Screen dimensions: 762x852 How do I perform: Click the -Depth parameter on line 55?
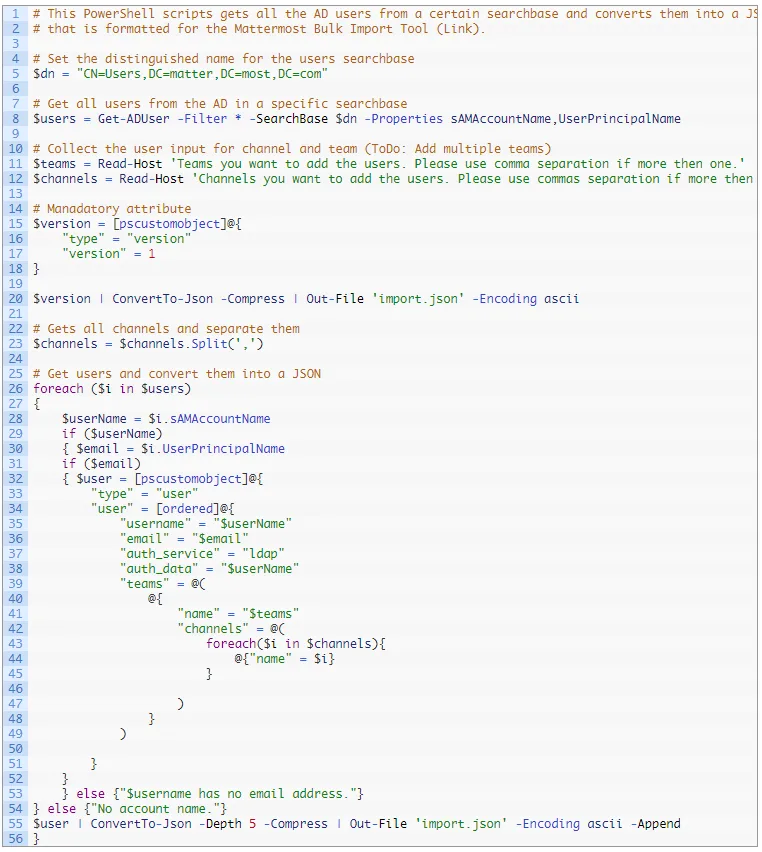220,824
